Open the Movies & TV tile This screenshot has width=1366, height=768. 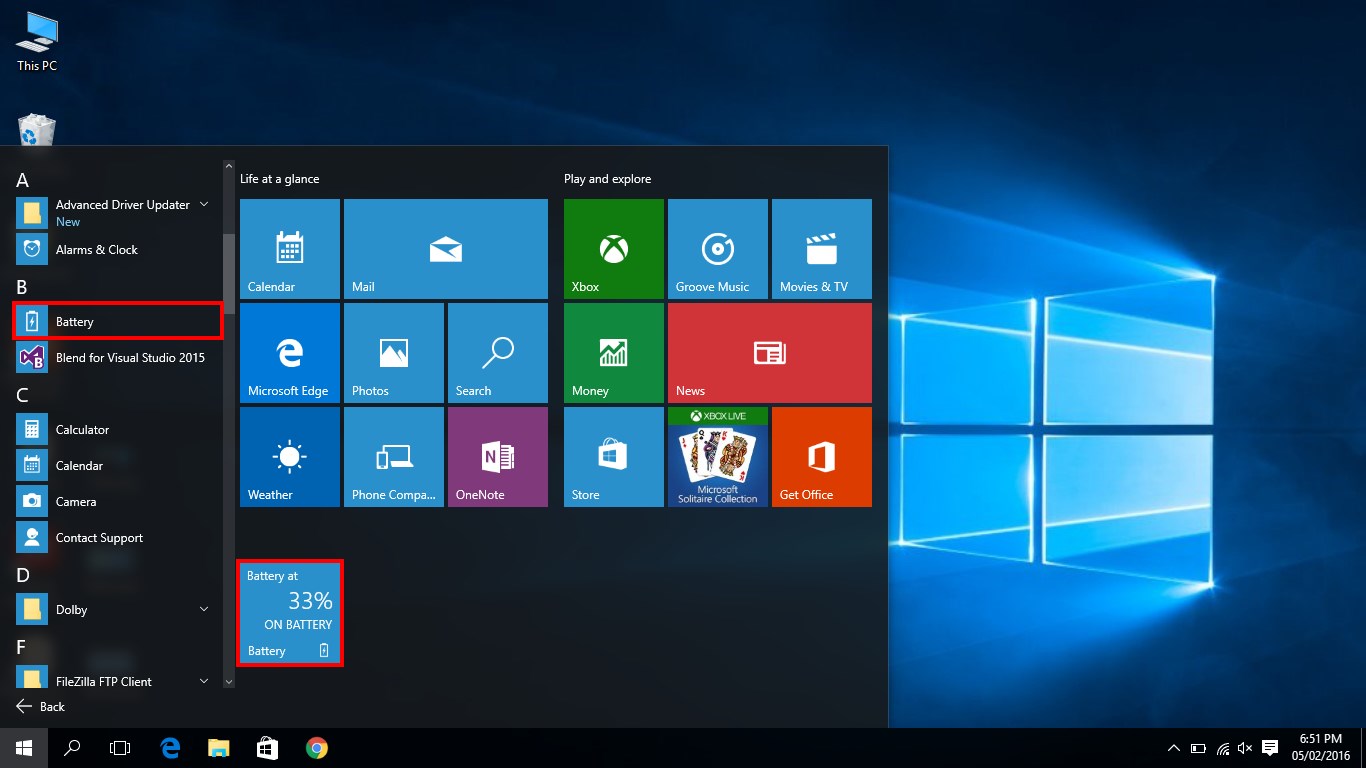tap(822, 249)
